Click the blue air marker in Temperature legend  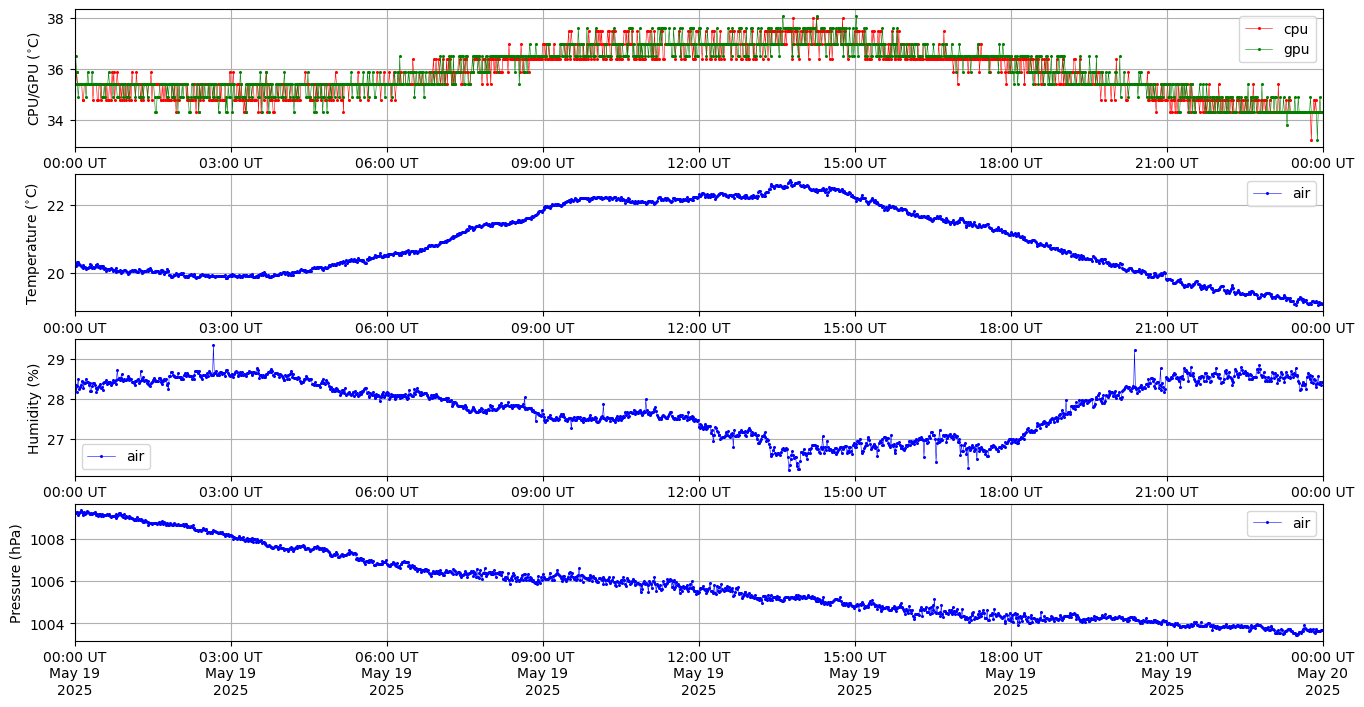(x=1268, y=194)
